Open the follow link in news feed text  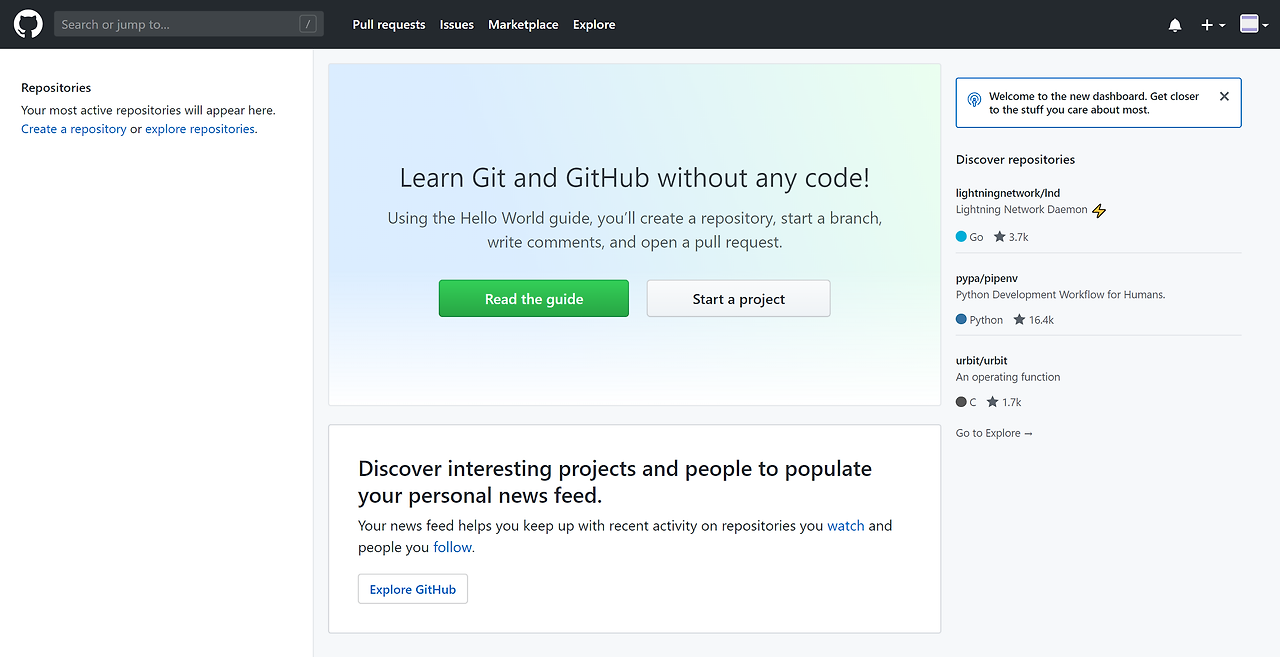453,548
